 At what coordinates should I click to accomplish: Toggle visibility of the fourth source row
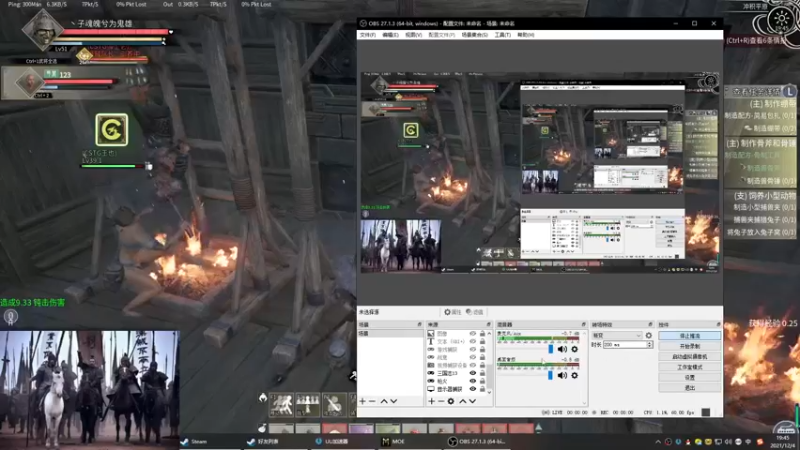473,357
